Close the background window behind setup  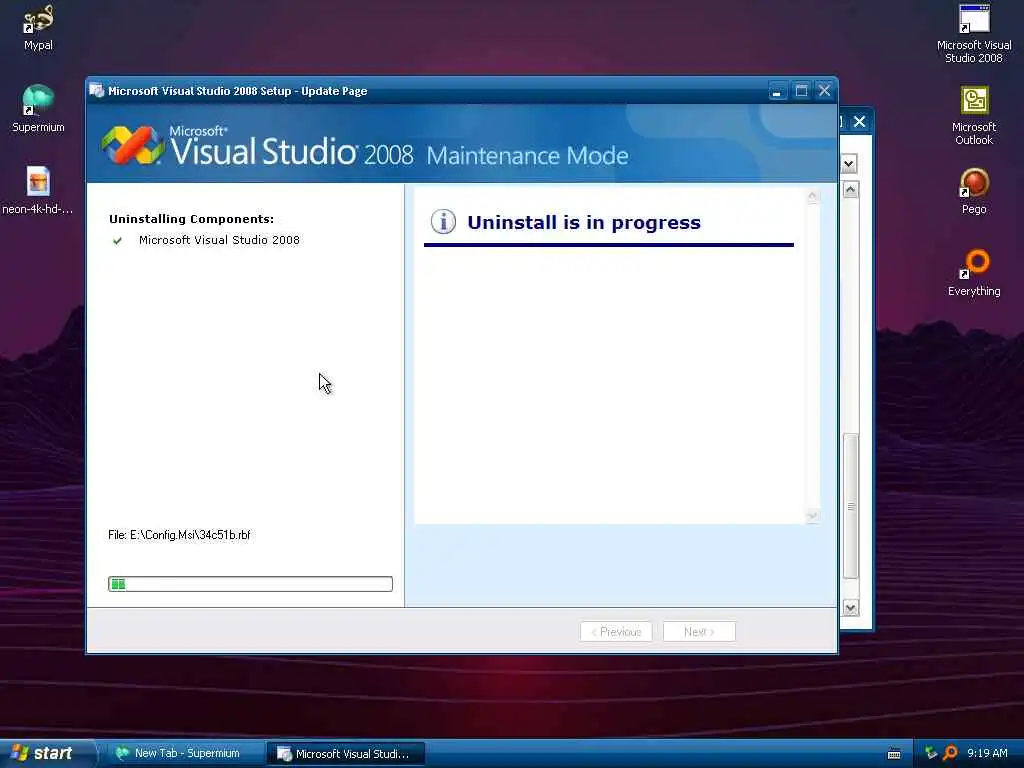pyautogui.click(x=859, y=121)
